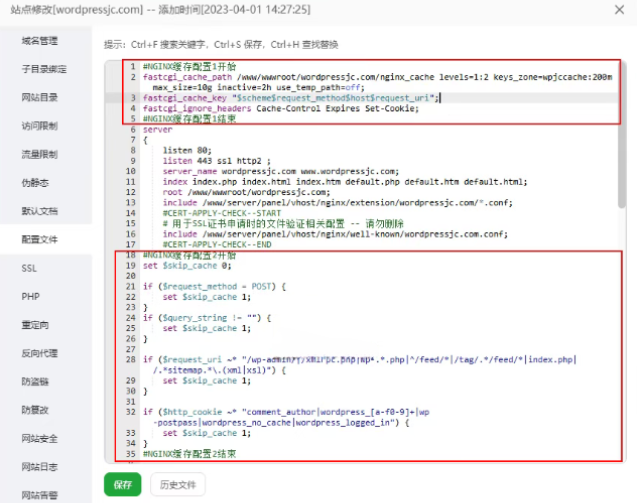Image resolution: width=637 pixels, height=503 pixels.
Task: Open 网站安全 section
Action: click(41, 438)
